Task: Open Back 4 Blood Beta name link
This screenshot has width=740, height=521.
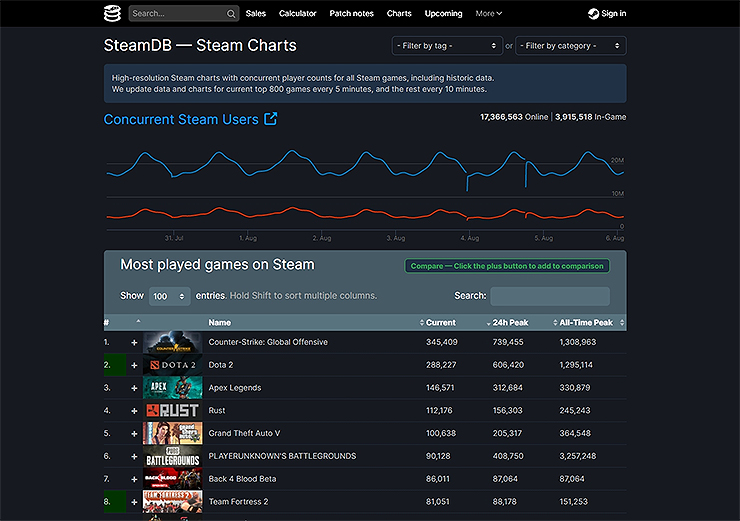Action: (x=243, y=479)
